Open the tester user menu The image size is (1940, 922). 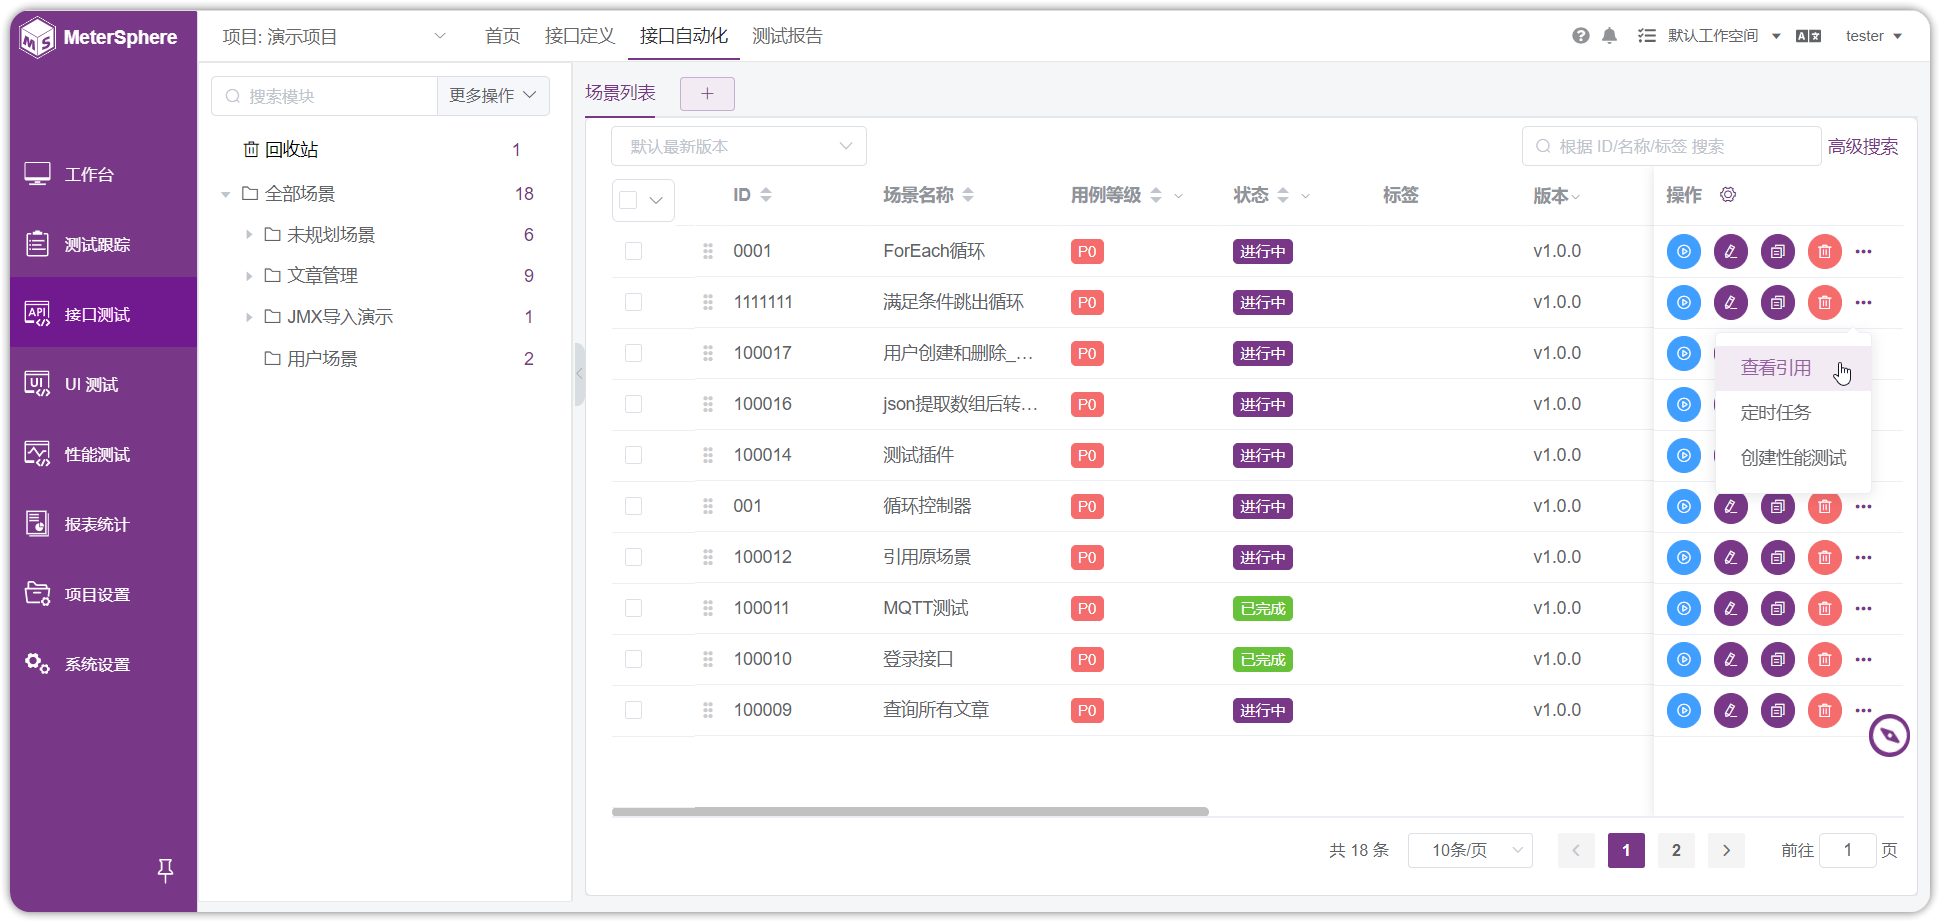[x=1873, y=36]
